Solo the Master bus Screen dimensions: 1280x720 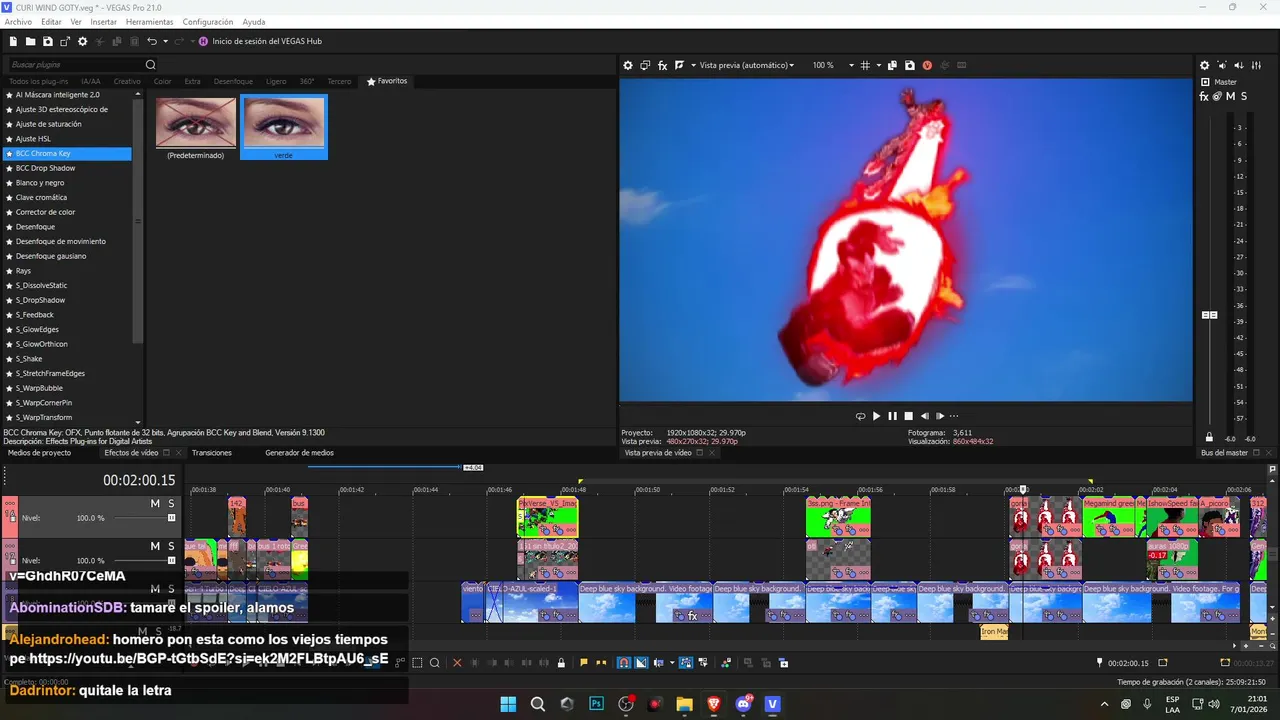point(1244,96)
